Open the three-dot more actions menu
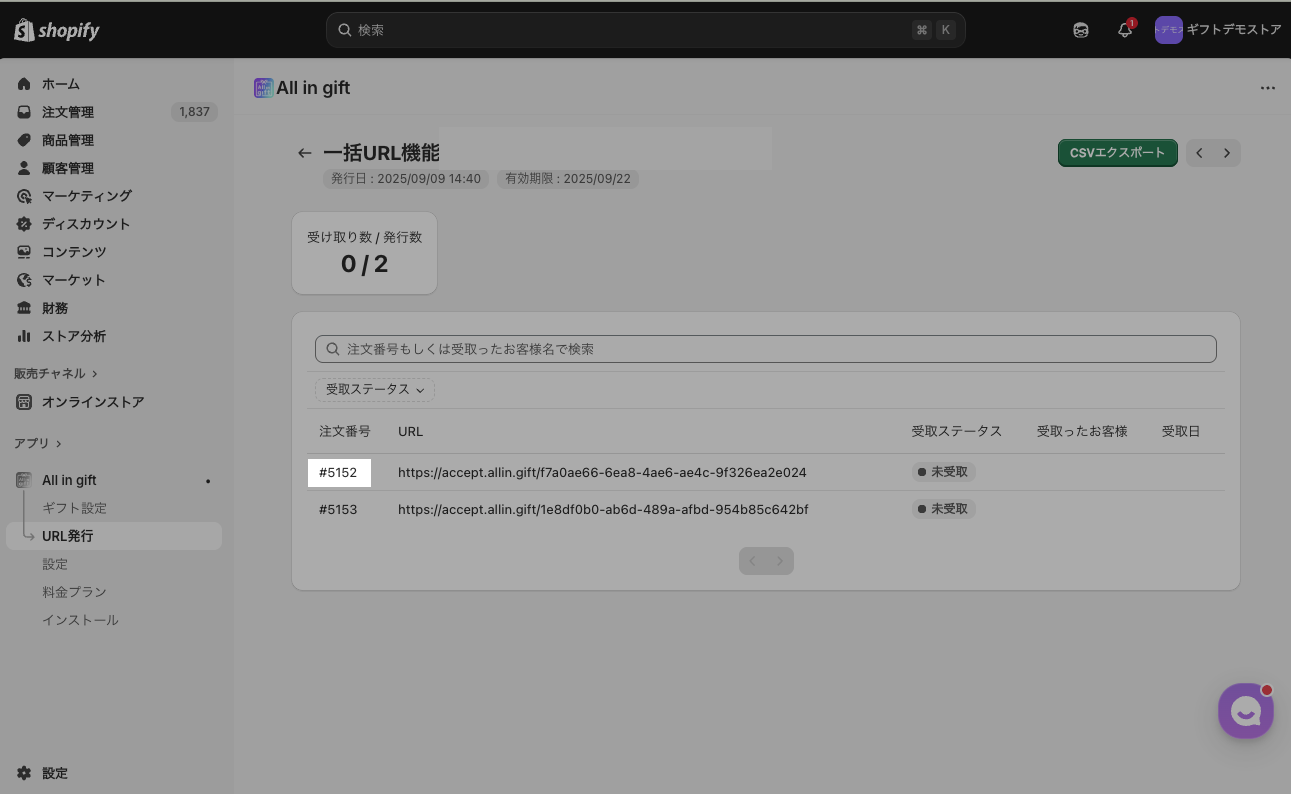Image resolution: width=1291 pixels, height=794 pixels. [1268, 88]
